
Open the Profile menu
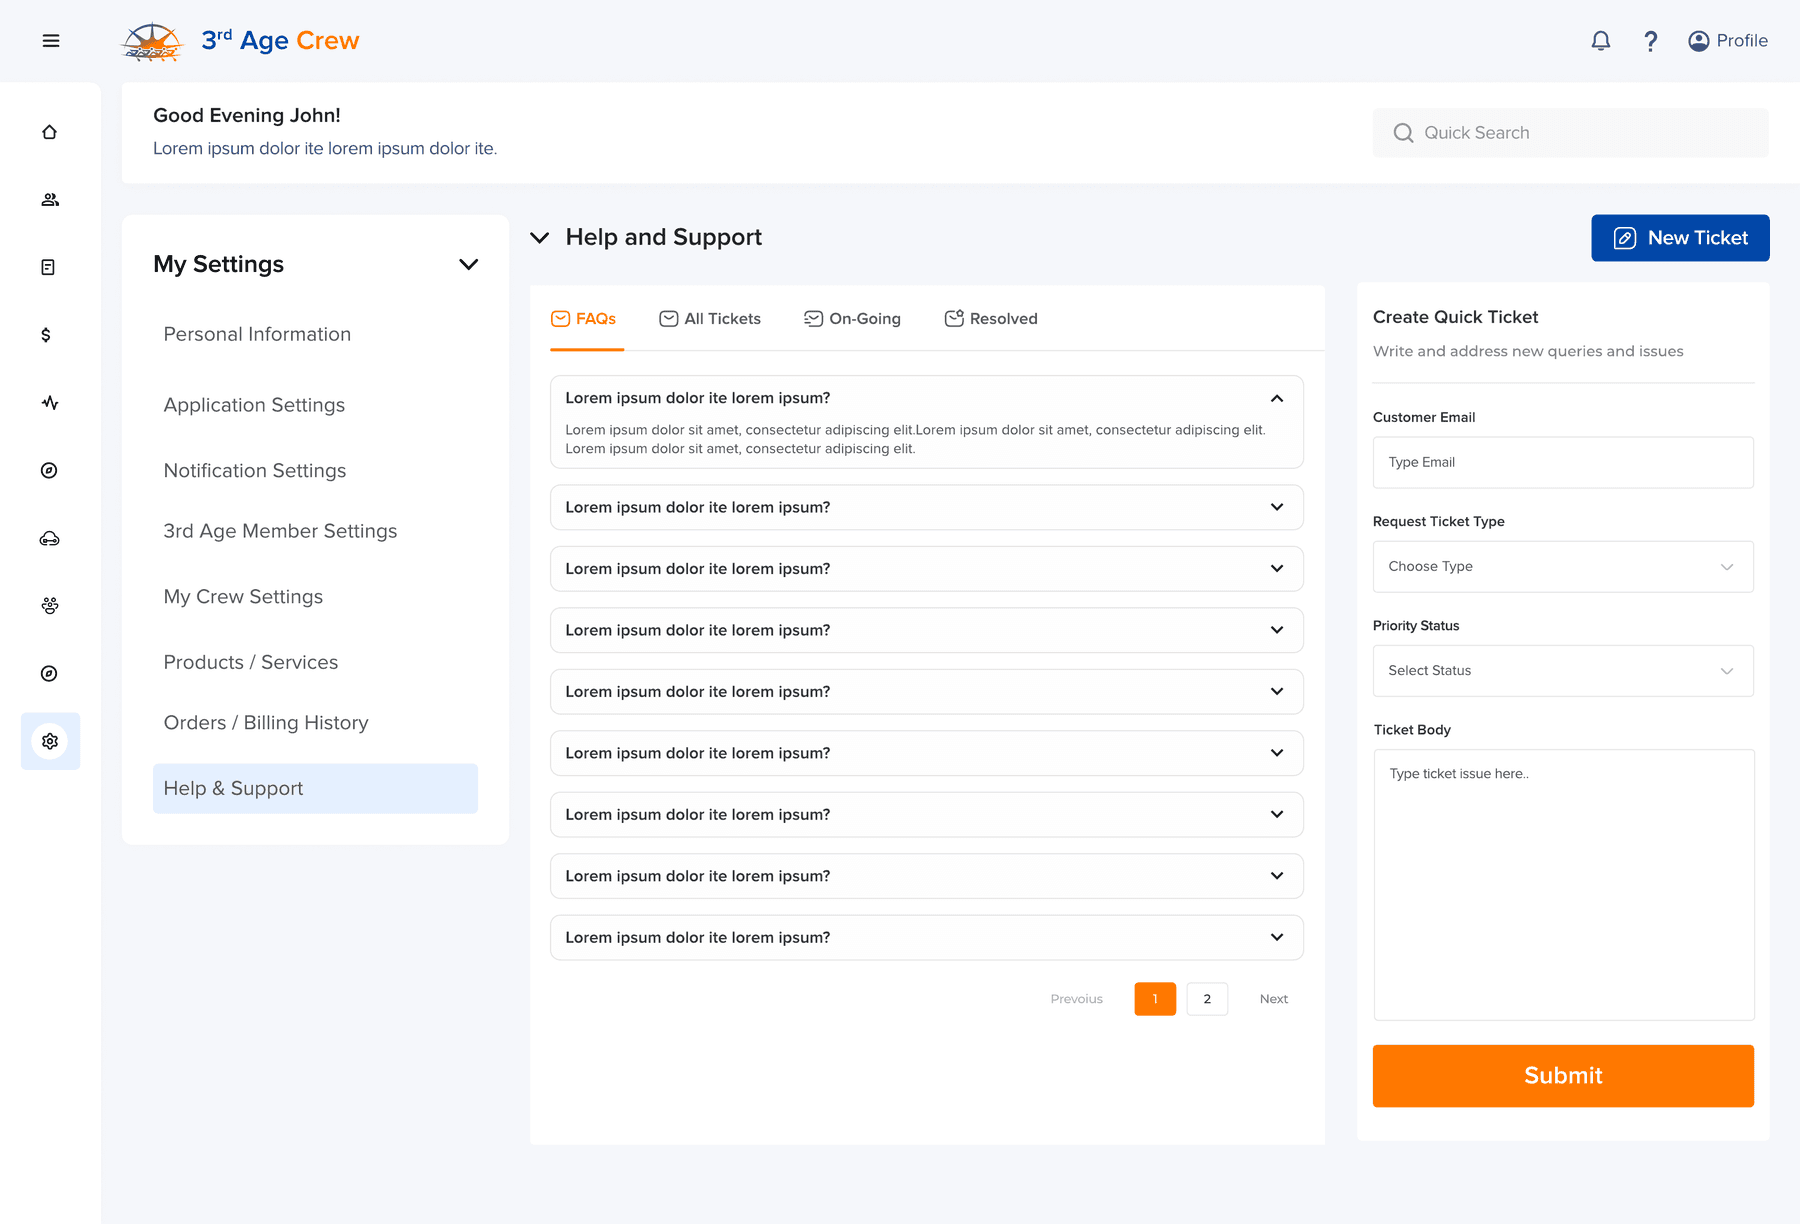coord(1728,41)
